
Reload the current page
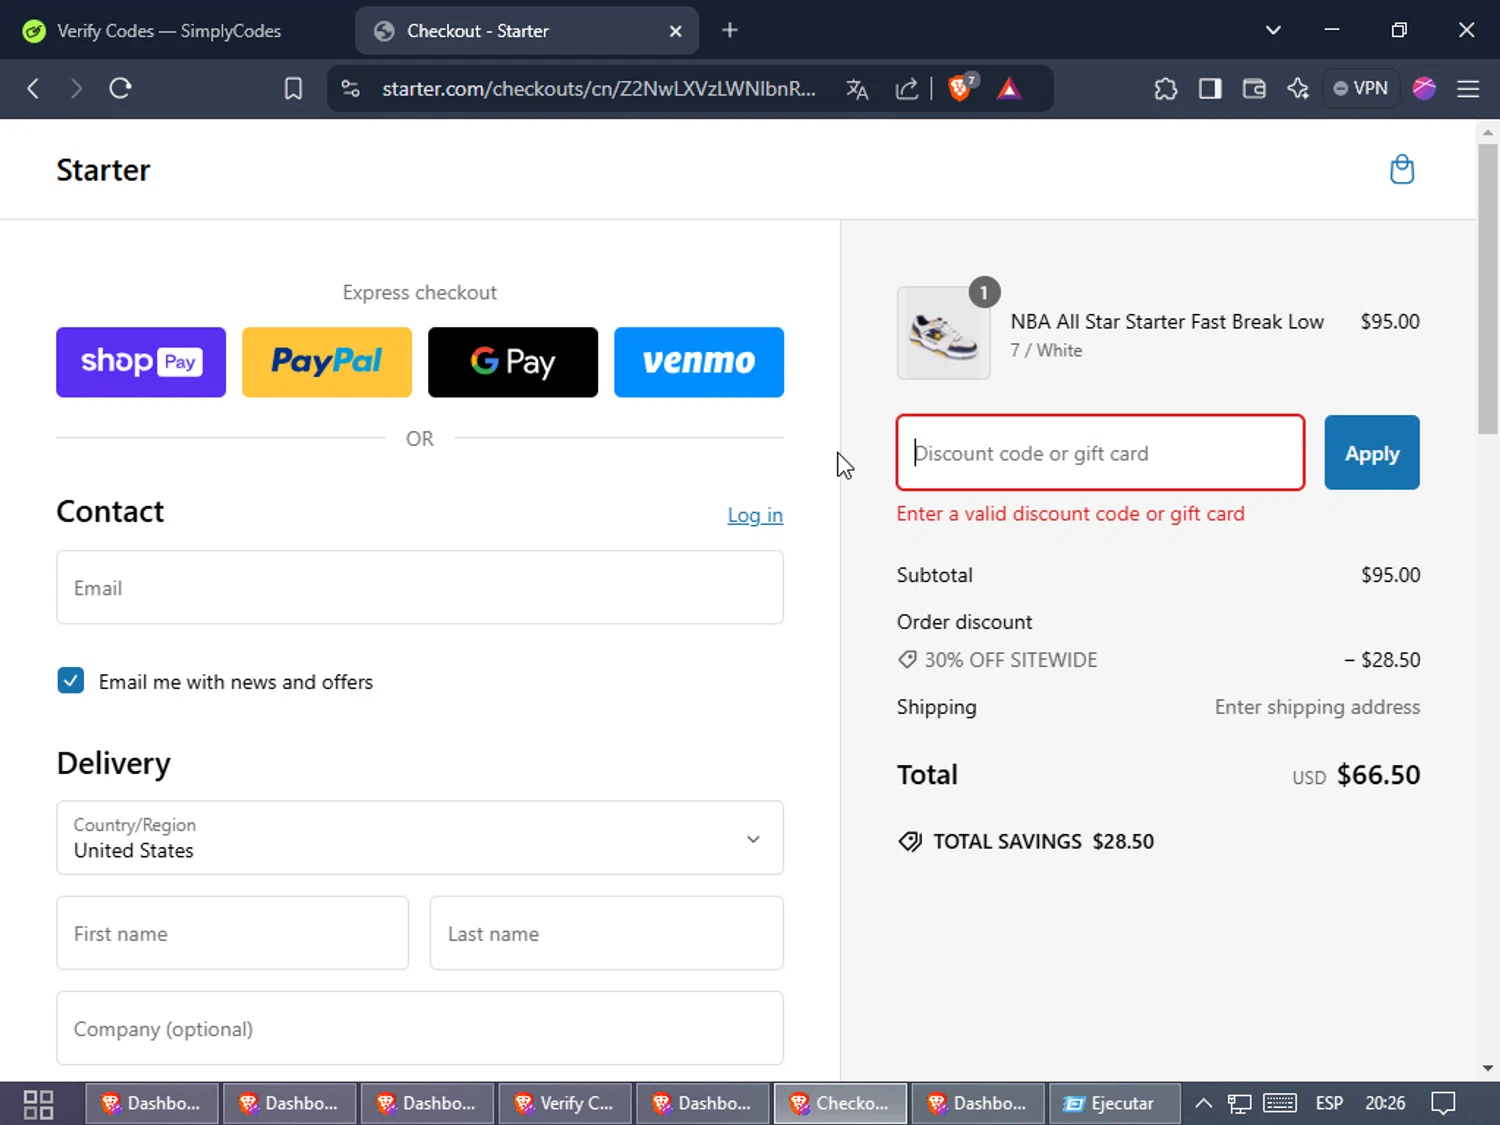(120, 89)
